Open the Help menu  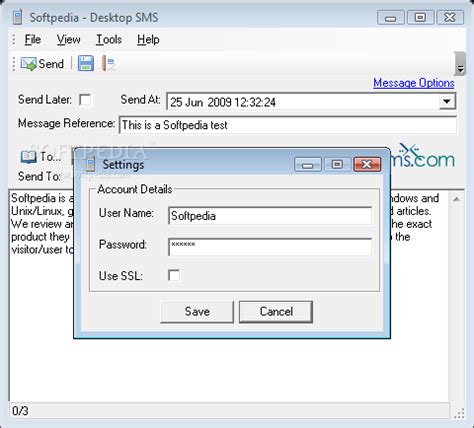(x=148, y=40)
